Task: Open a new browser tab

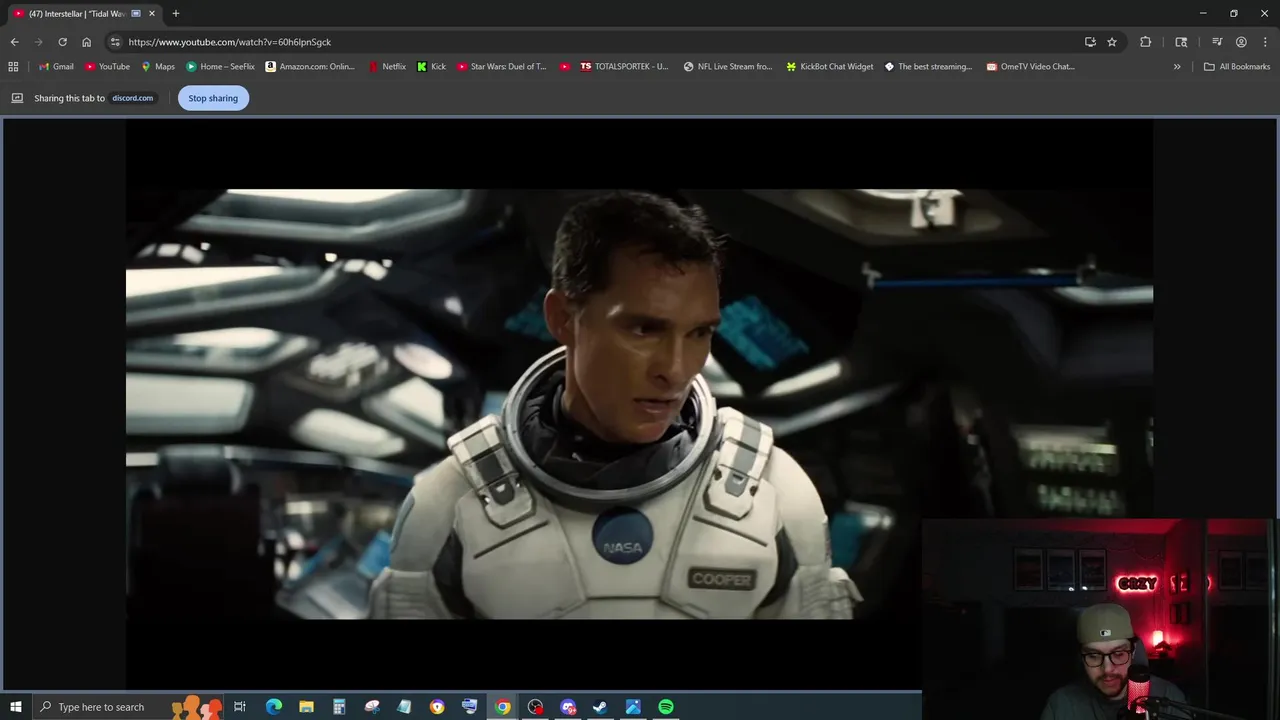Action: [176, 13]
